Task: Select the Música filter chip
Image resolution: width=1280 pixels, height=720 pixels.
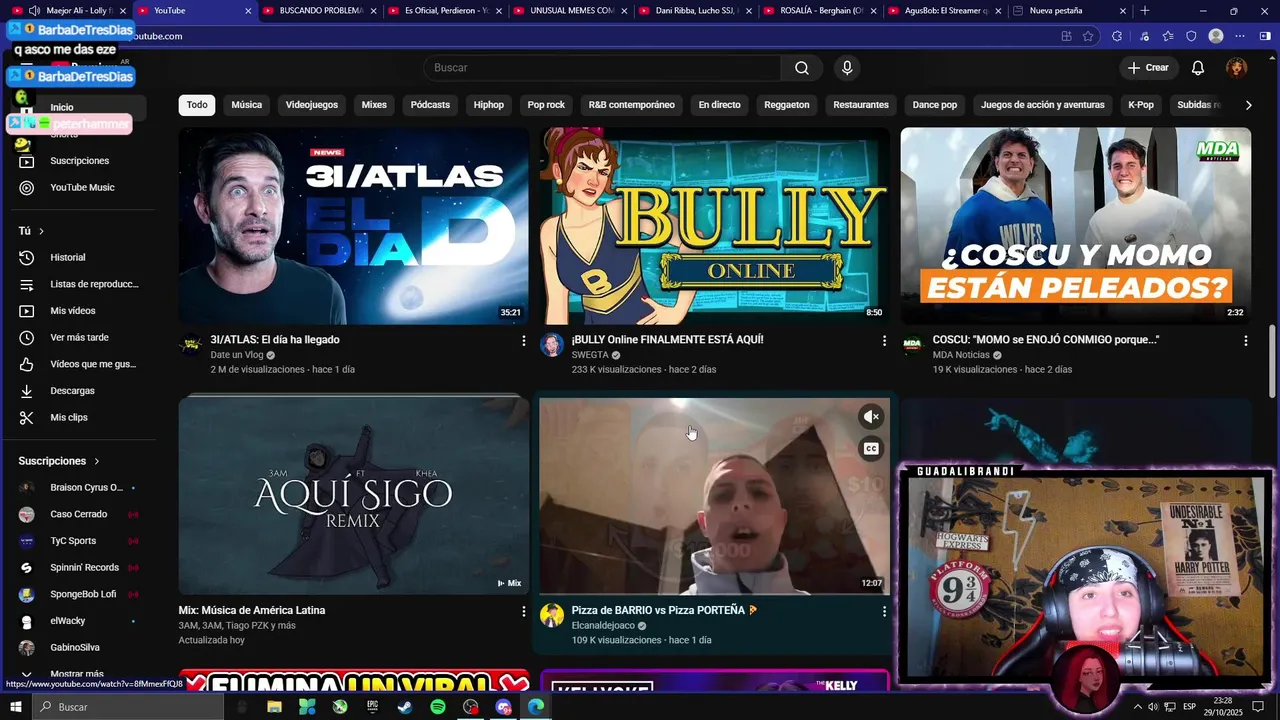Action: (x=247, y=105)
